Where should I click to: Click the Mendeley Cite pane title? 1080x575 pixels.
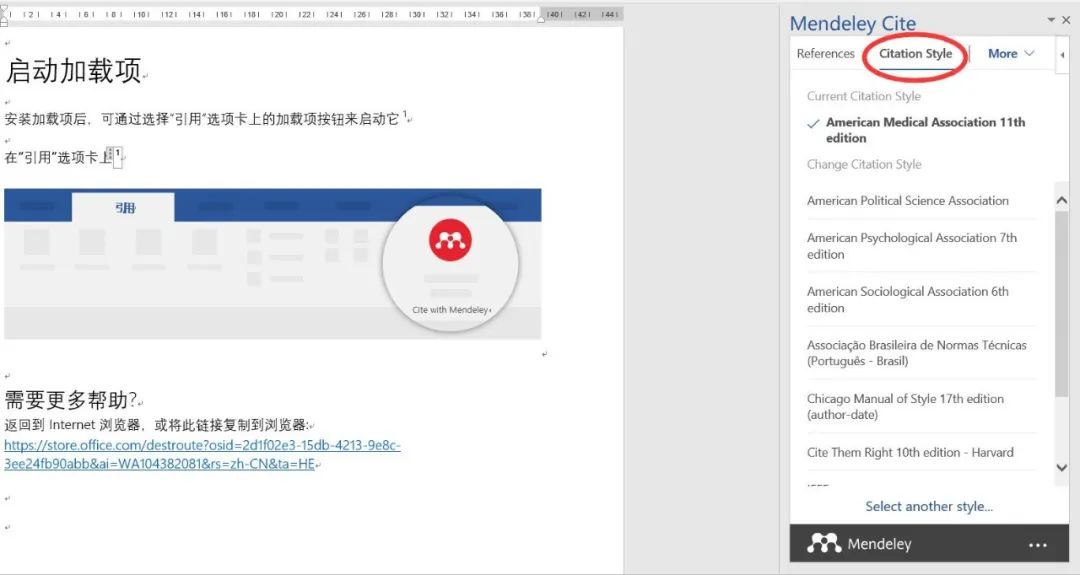pyautogui.click(x=853, y=23)
